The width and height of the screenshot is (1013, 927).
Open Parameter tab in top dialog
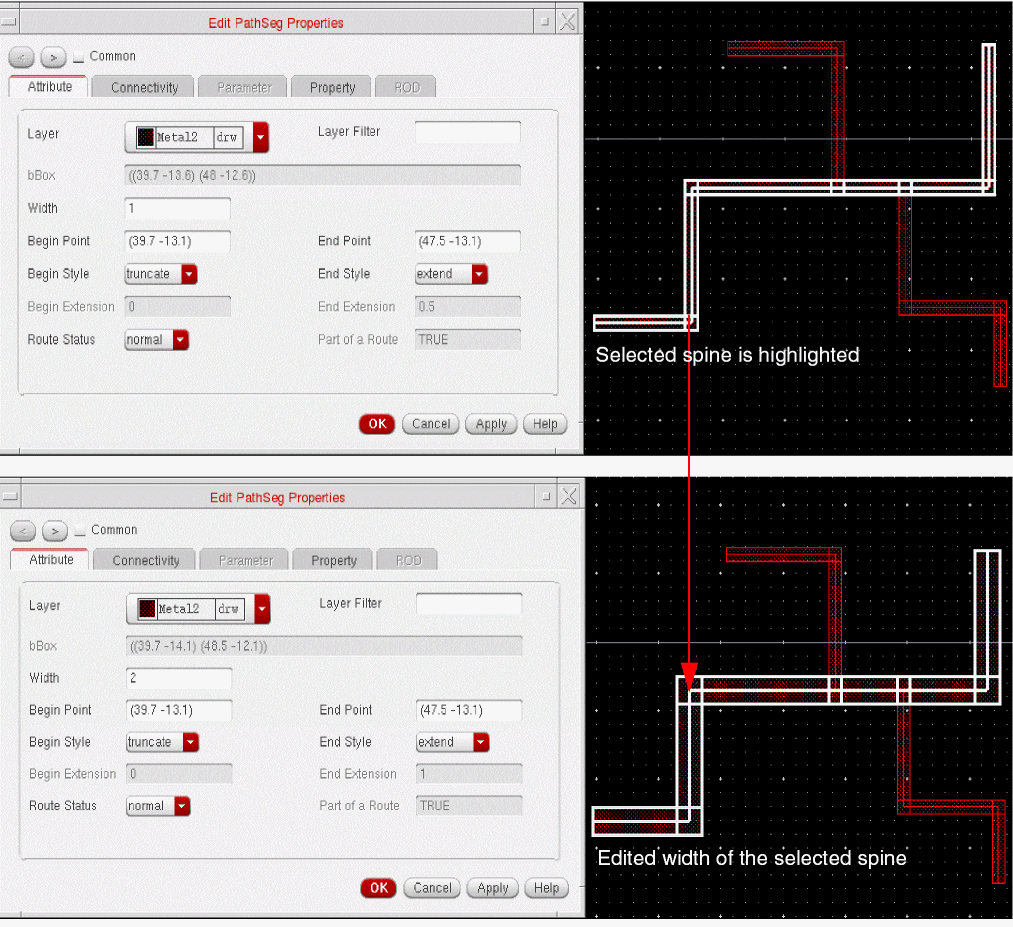[x=244, y=87]
